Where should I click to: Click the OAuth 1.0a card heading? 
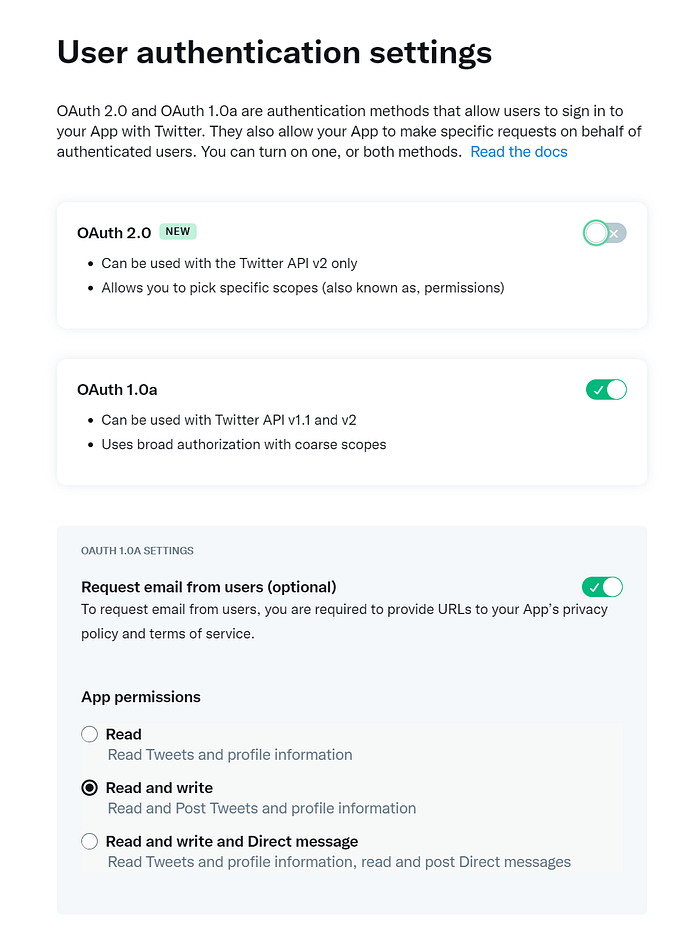pos(117,390)
